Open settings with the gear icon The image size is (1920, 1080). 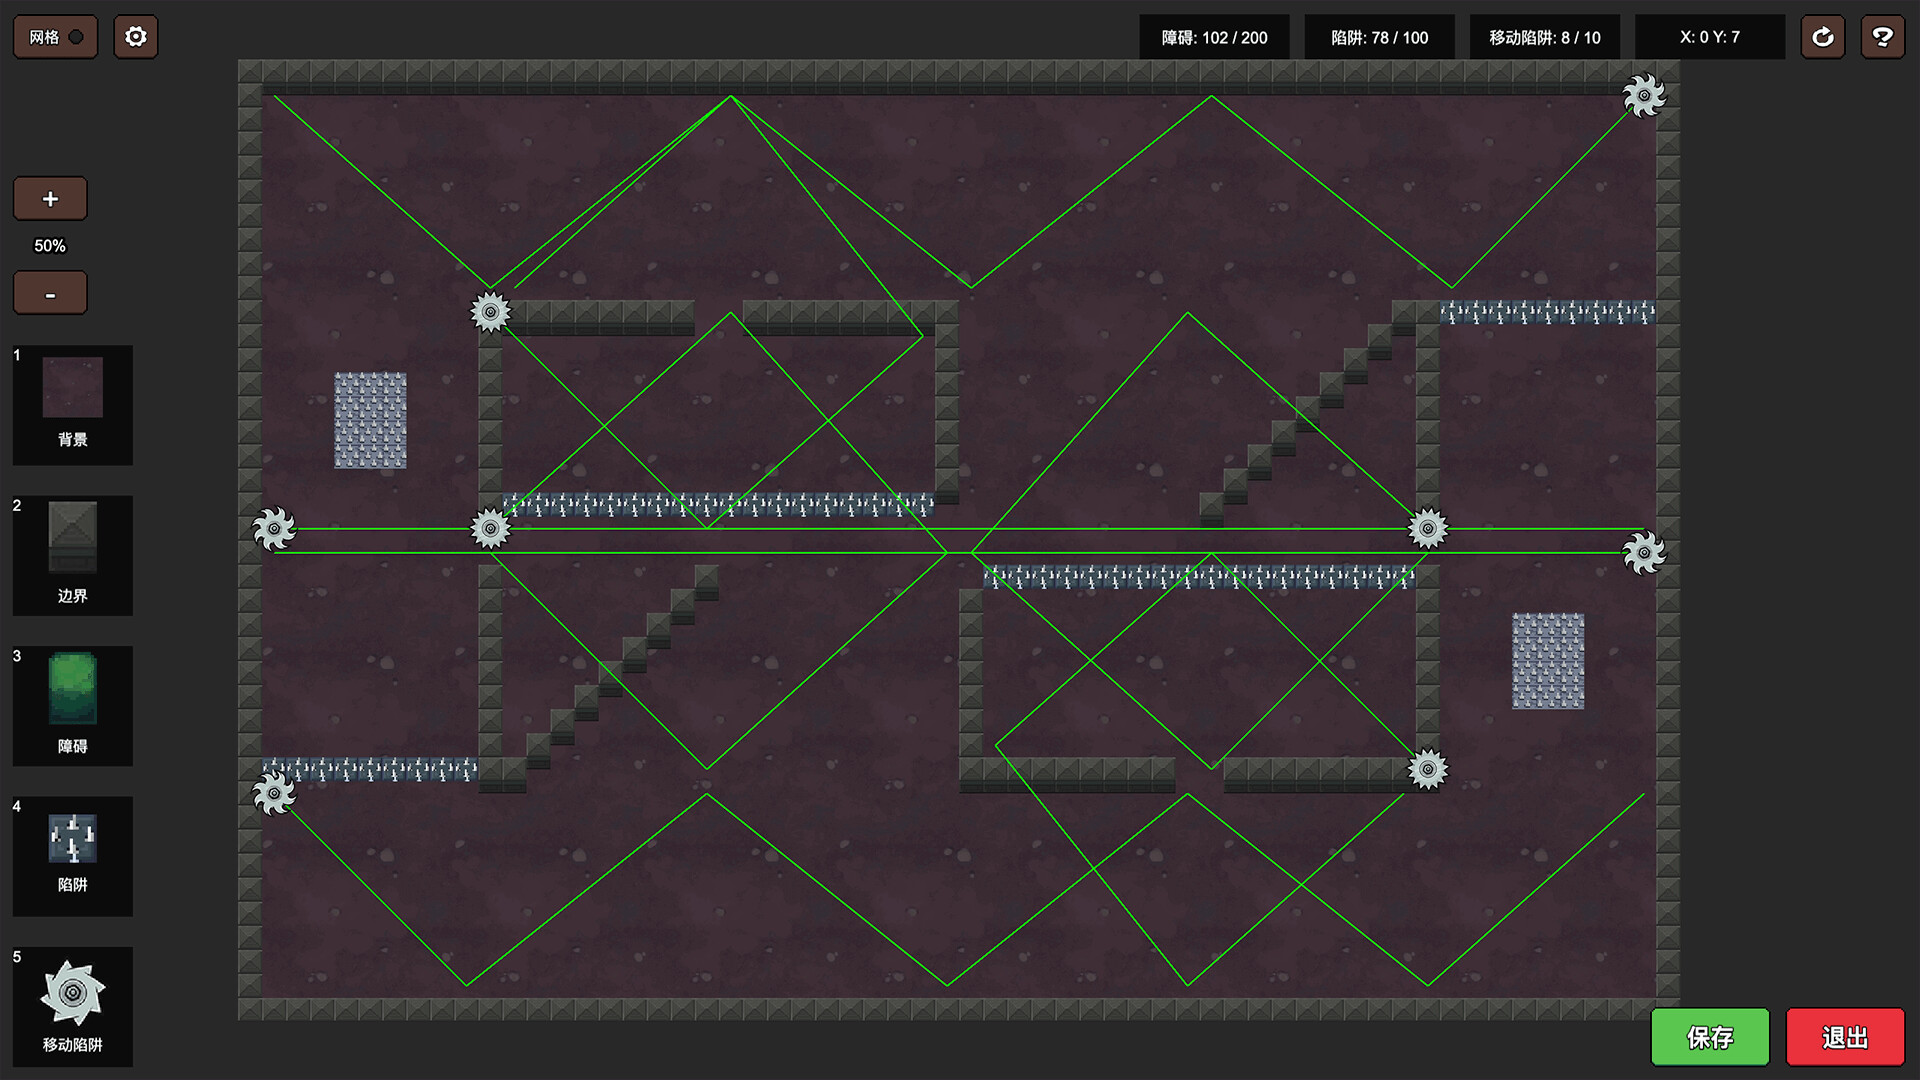(x=136, y=37)
